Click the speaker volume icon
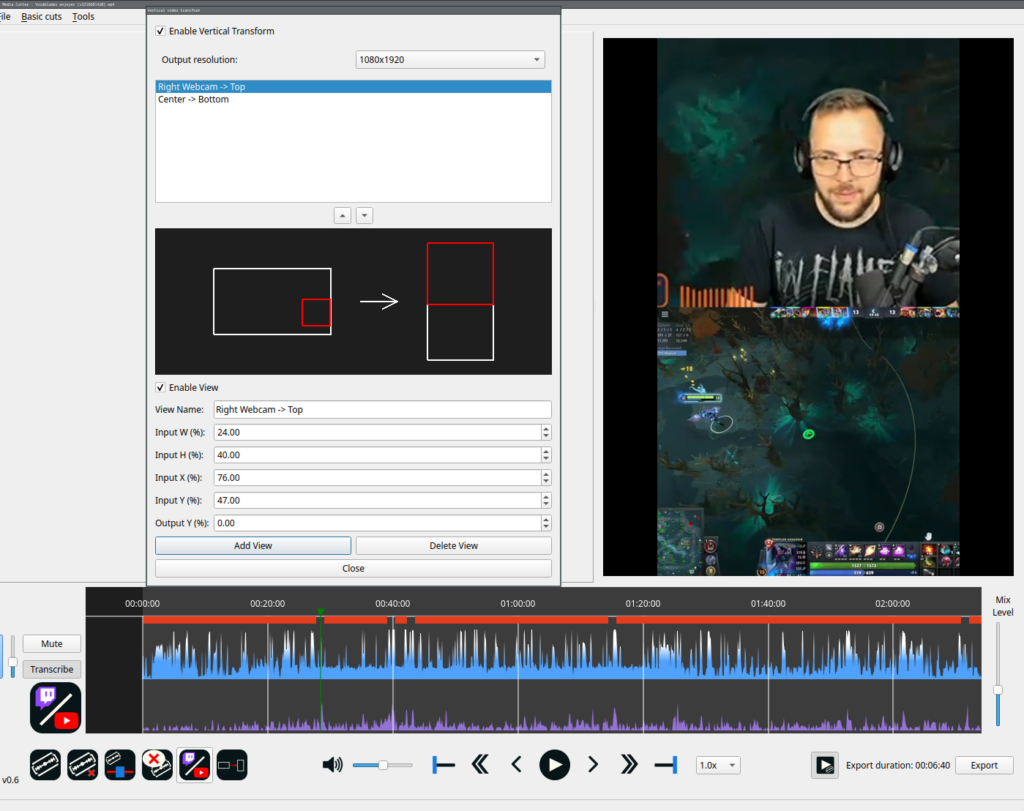 coord(332,765)
